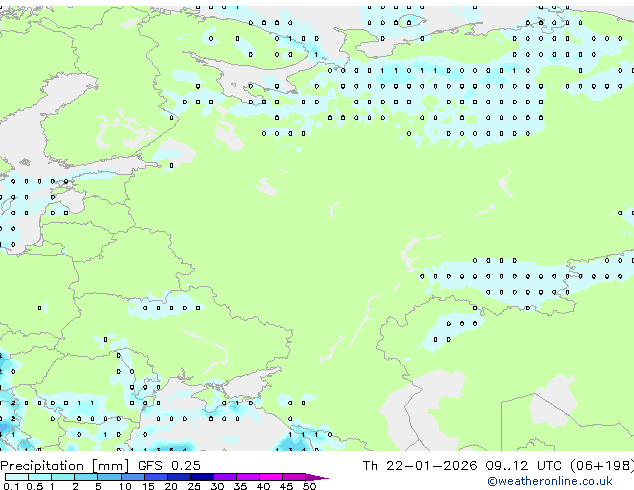Click the dark navy swatch between 25 and 30
The width and height of the screenshot is (634, 490).
[201, 477]
